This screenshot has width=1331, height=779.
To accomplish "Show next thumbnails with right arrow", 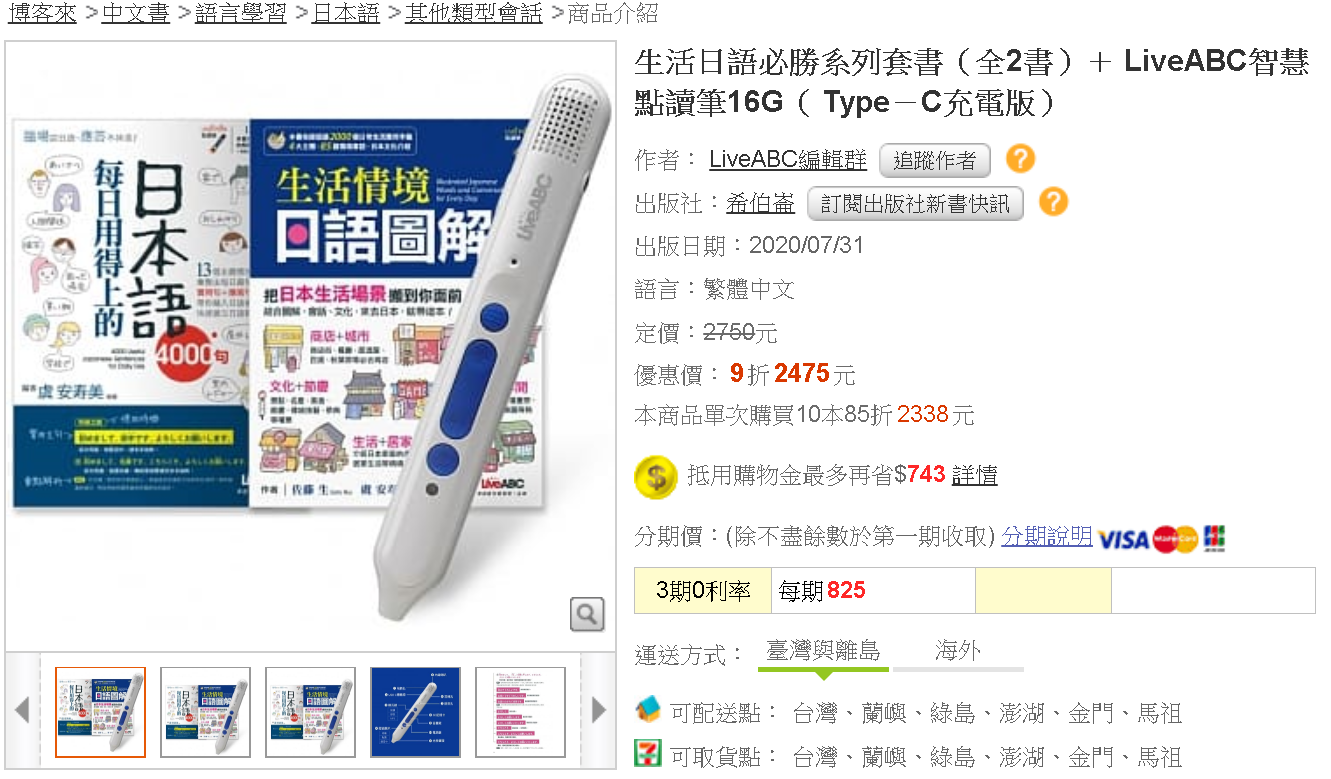I will point(599,711).
